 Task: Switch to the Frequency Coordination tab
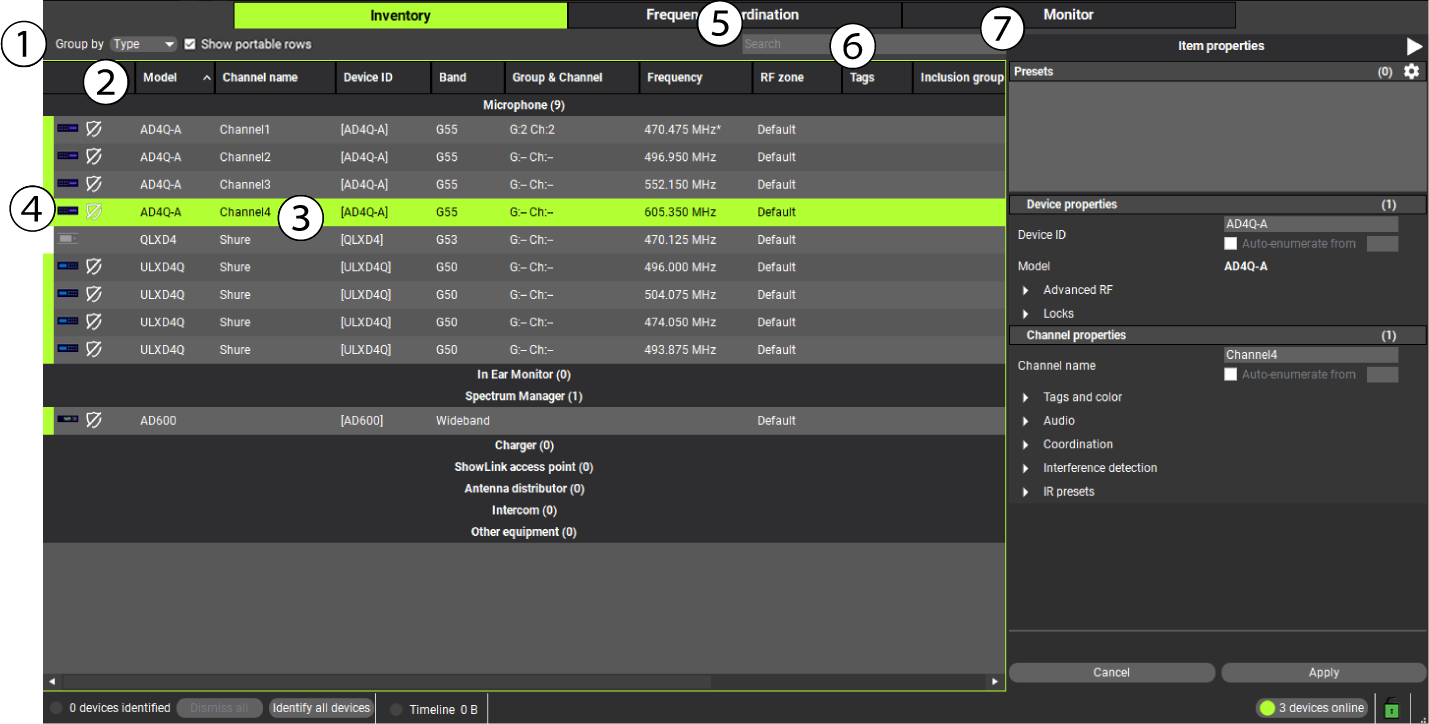(734, 15)
